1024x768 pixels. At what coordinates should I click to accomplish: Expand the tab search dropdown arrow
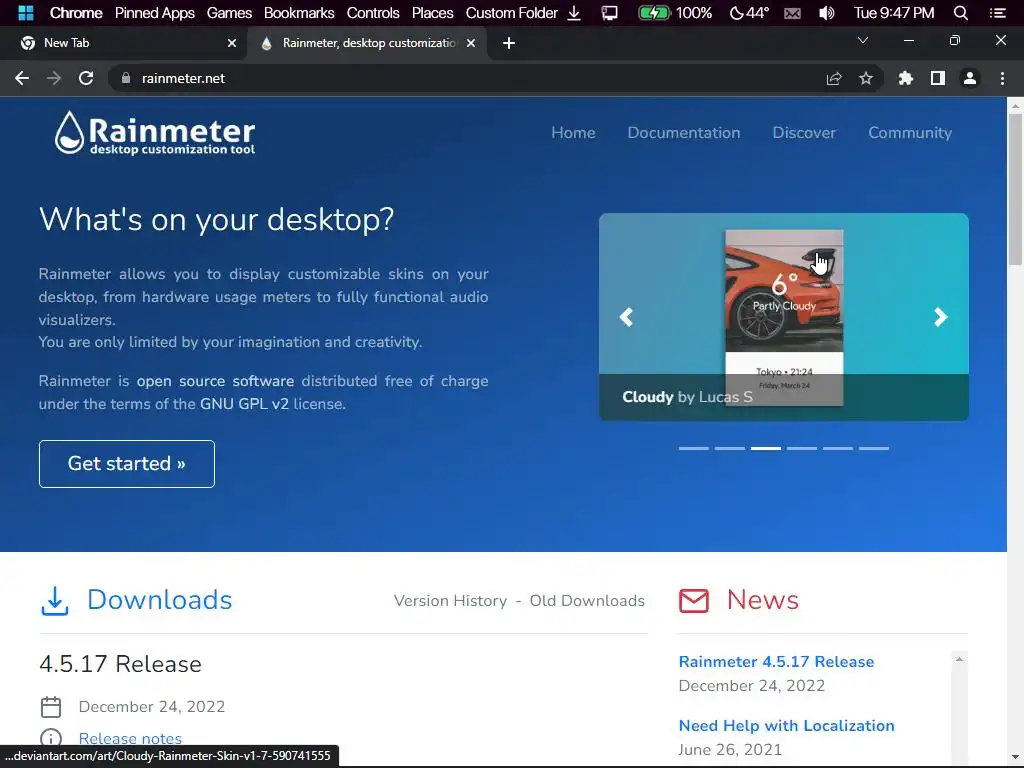coord(863,40)
